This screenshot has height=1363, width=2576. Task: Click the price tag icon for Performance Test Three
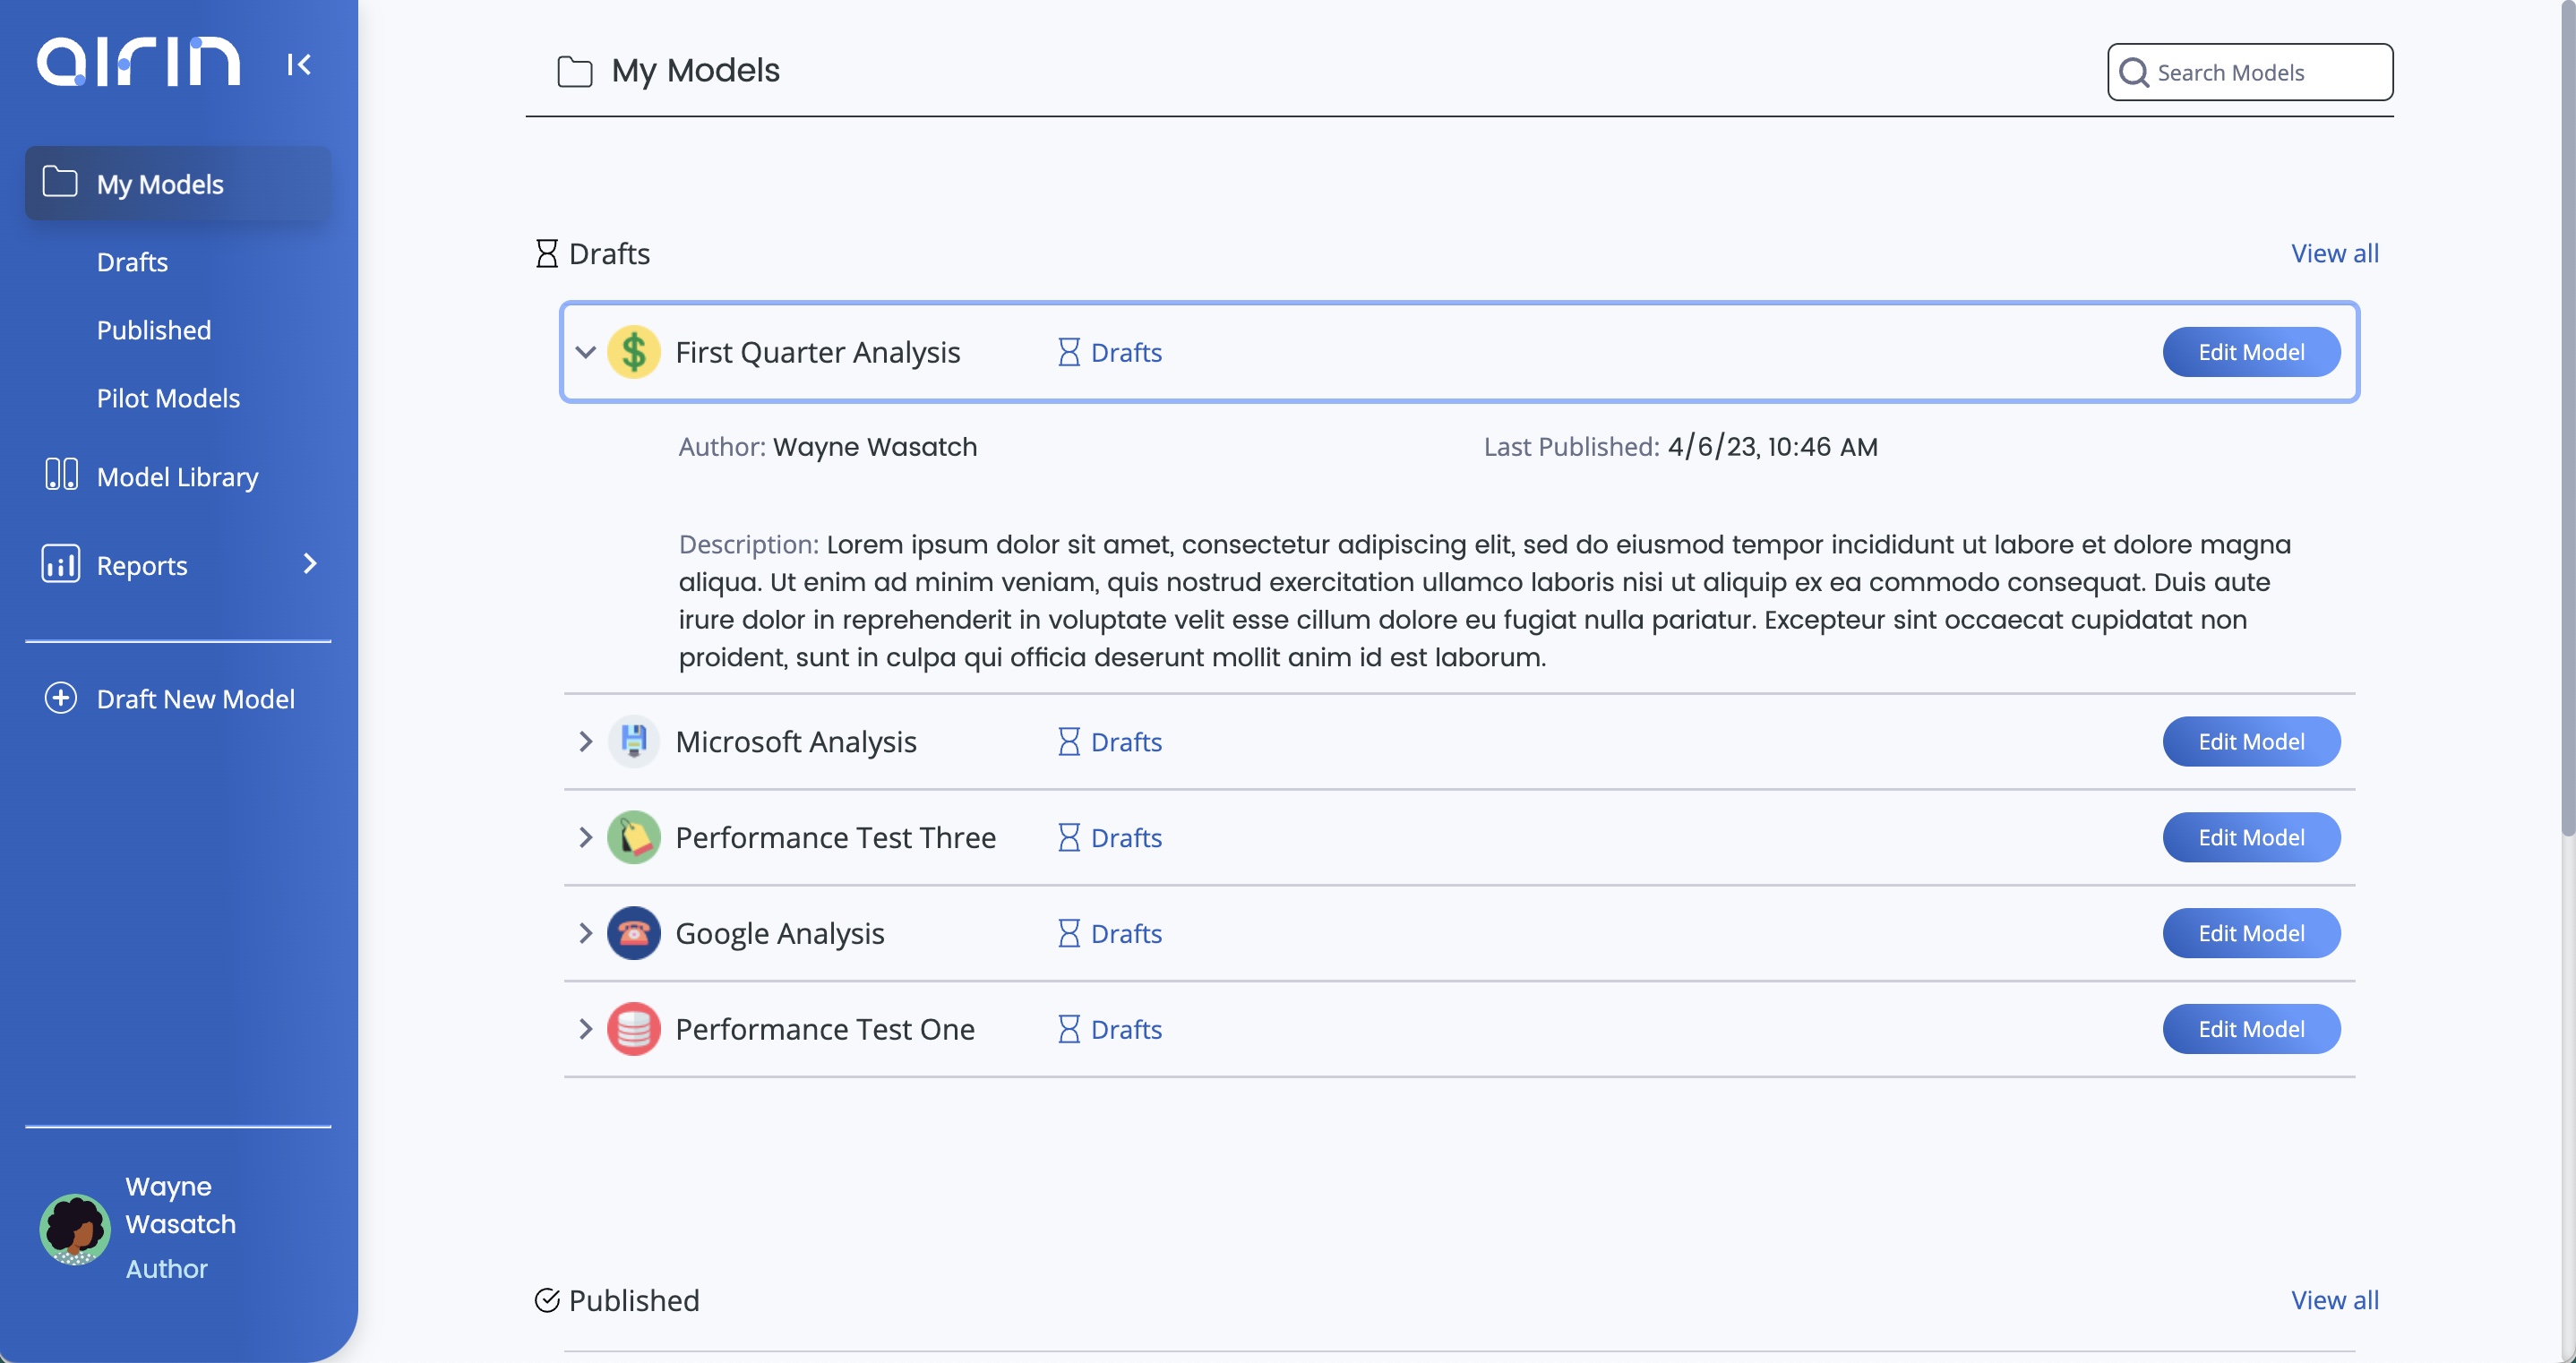pyautogui.click(x=633, y=837)
